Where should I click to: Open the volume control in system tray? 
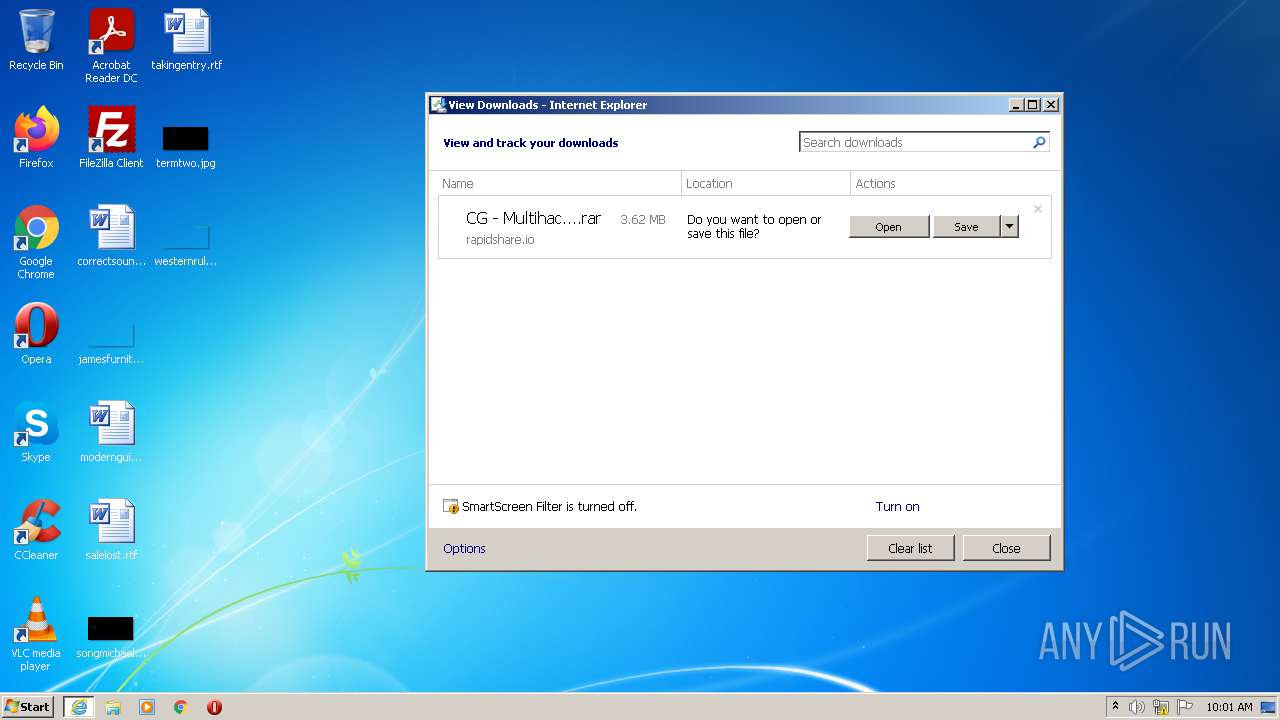tap(1137, 707)
